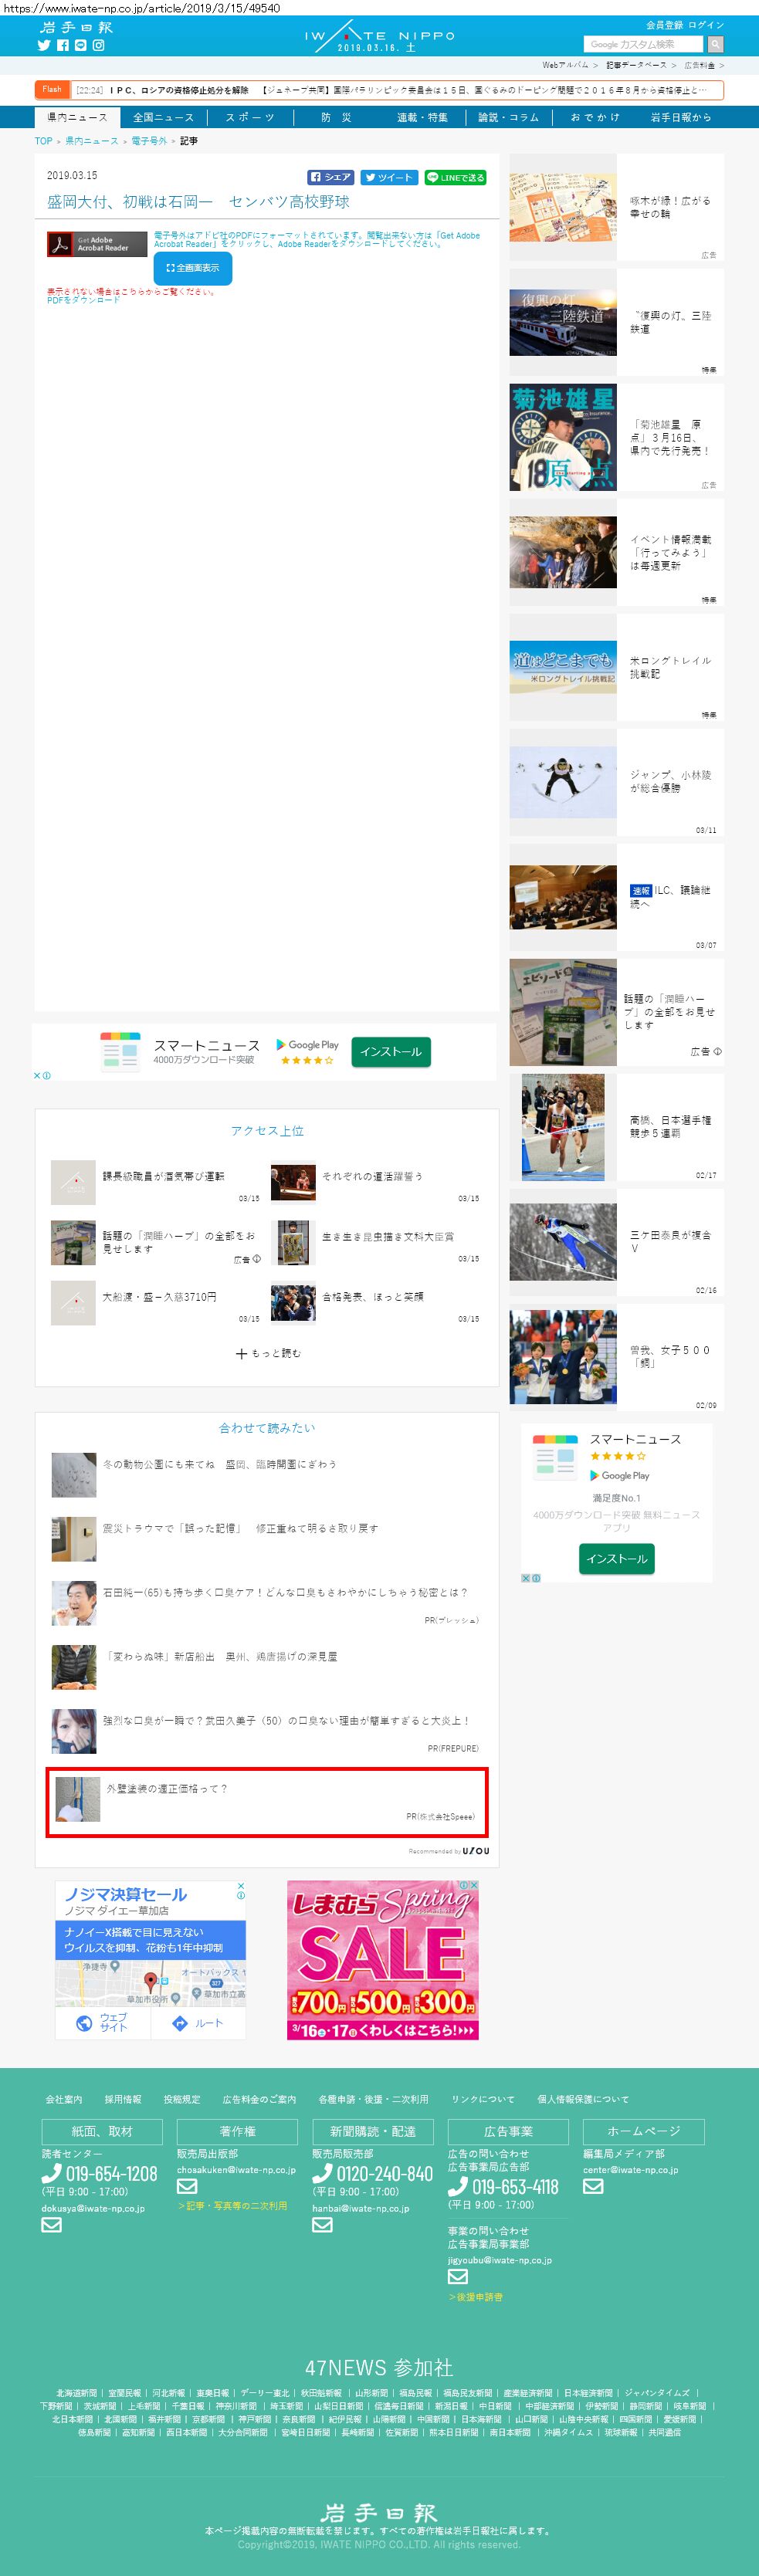This screenshot has width=759, height=2576.
Task: Click the 全画面表示 fullscreen button
Action: (x=192, y=268)
